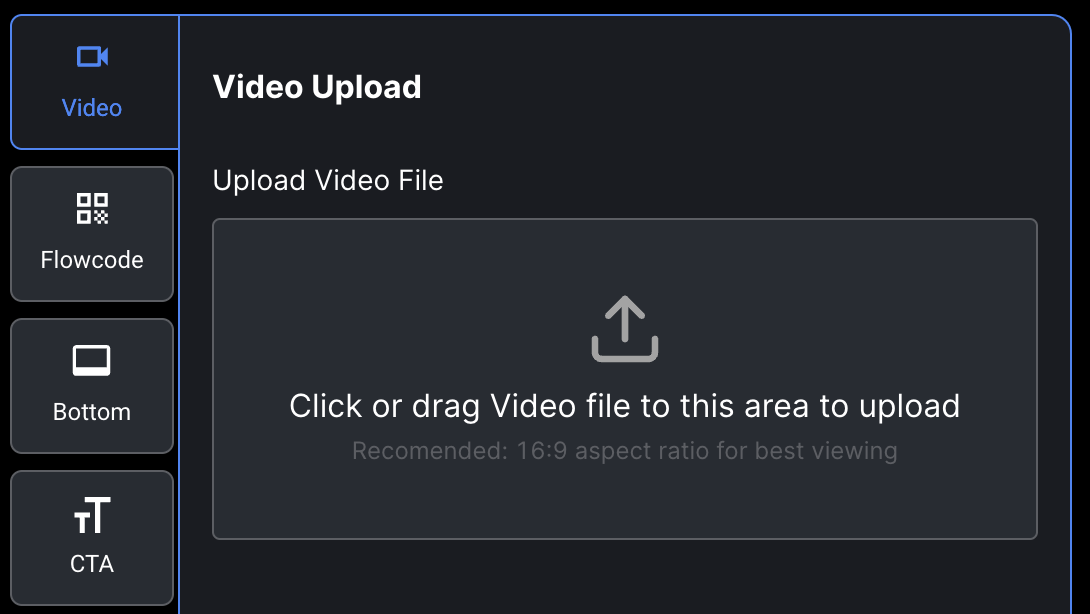
Task: Click the Upload Video File label
Action: coord(327,181)
